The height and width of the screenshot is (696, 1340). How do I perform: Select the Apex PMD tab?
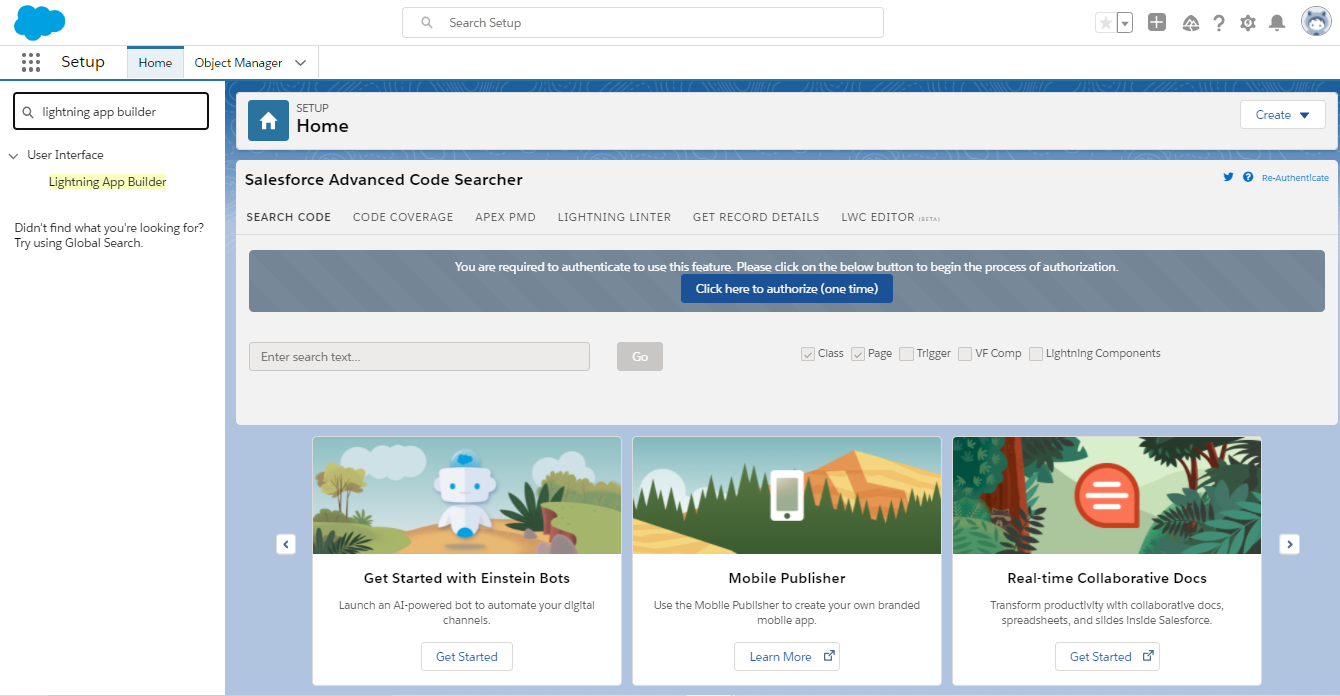pyautogui.click(x=505, y=216)
